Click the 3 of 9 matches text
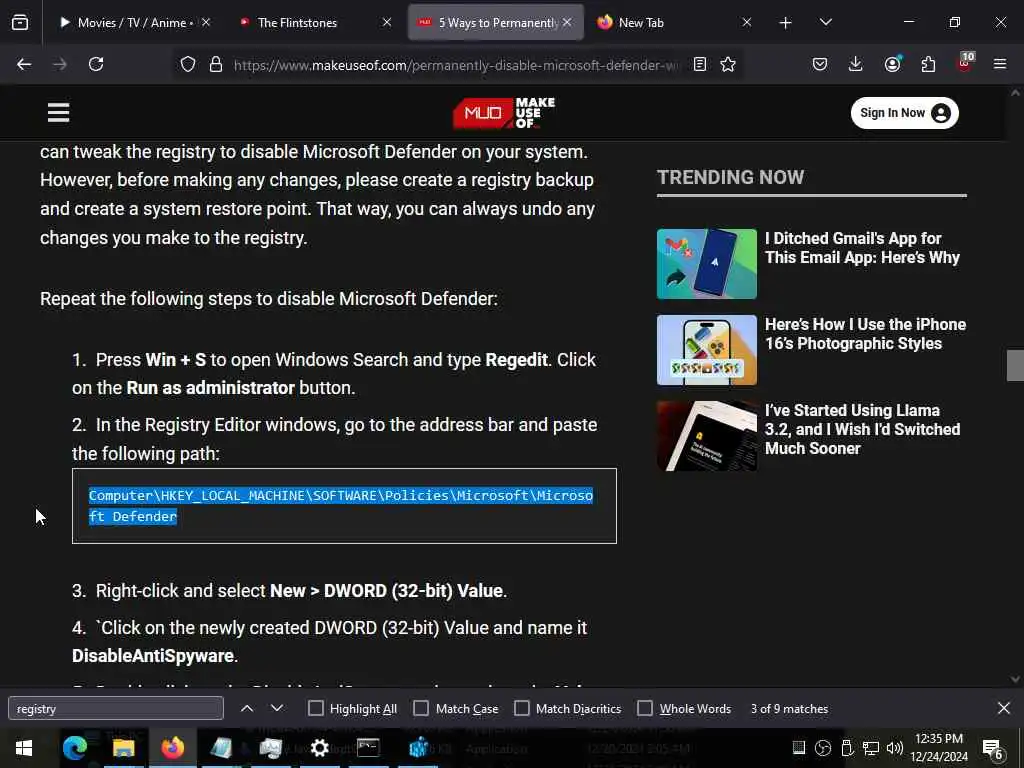This screenshot has width=1024, height=768. point(789,709)
